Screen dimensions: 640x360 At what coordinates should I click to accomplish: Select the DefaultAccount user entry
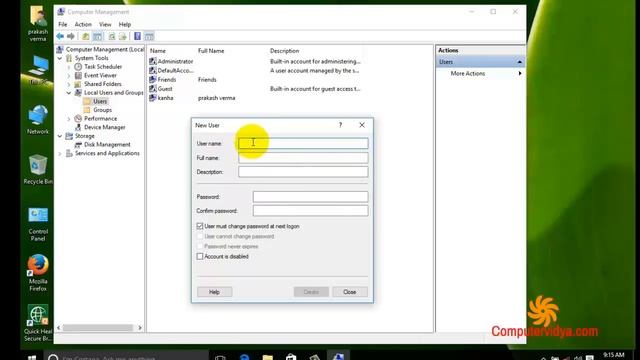coord(176,71)
